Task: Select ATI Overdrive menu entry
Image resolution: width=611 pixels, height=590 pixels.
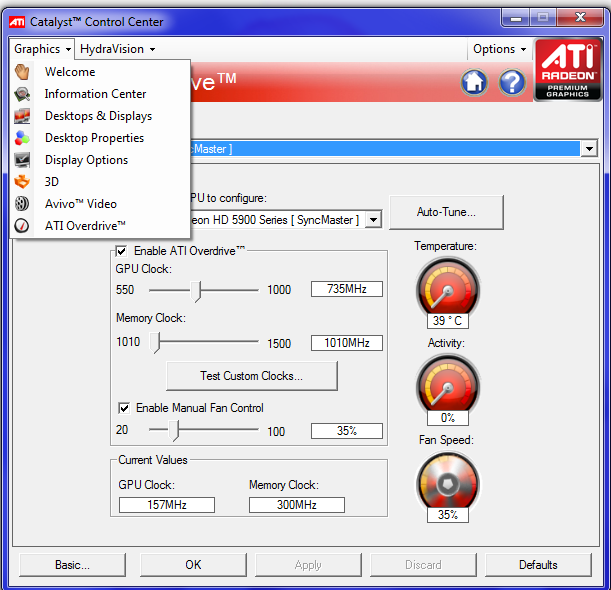Action: (100, 226)
